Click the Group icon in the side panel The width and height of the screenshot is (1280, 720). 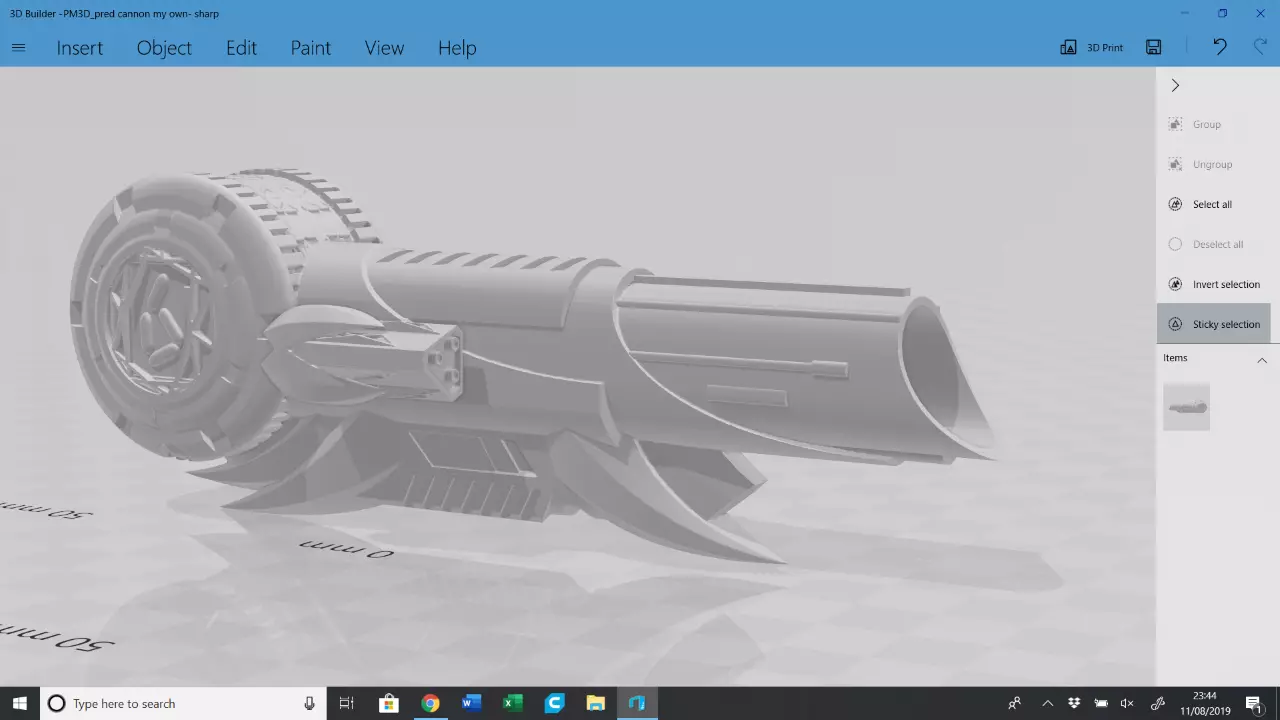coord(1175,124)
